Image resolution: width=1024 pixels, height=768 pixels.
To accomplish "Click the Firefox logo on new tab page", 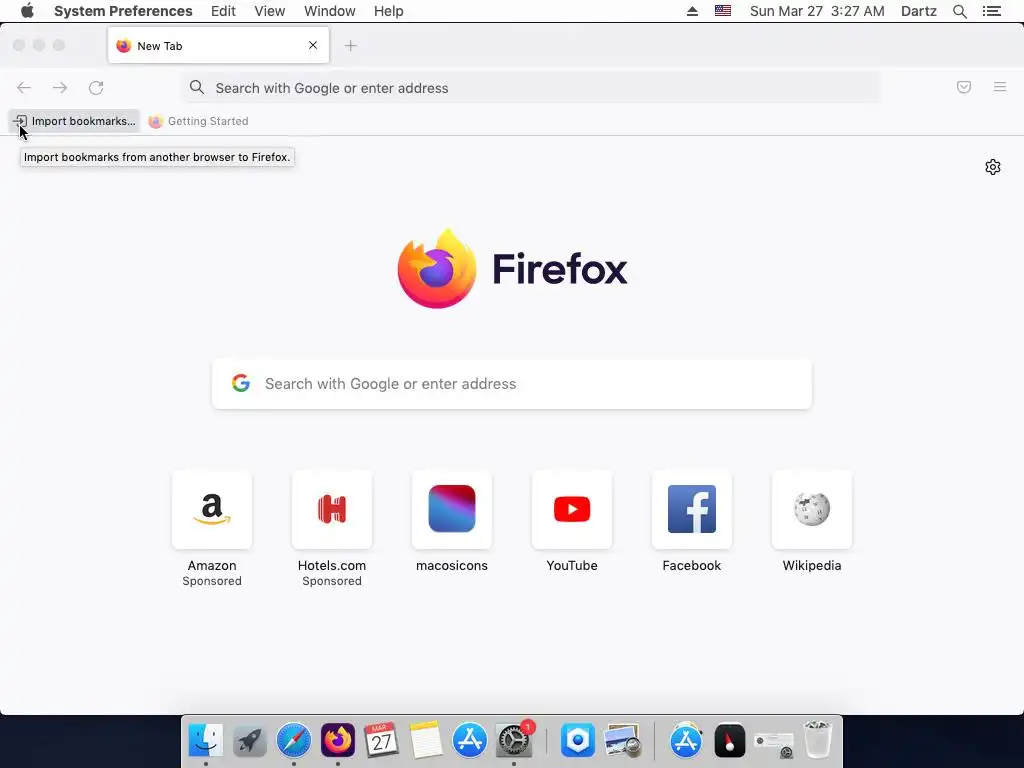I will (437, 268).
